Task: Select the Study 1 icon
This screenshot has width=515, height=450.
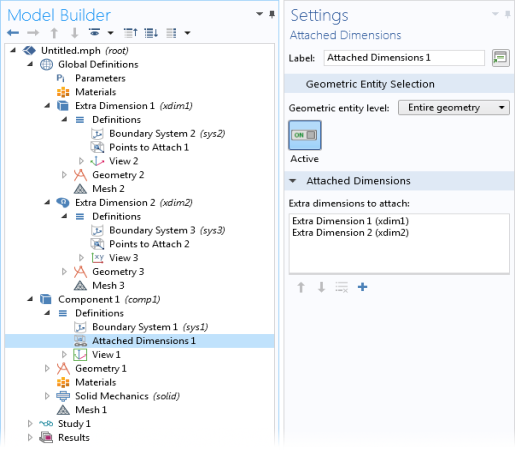Action: click(46, 424)
